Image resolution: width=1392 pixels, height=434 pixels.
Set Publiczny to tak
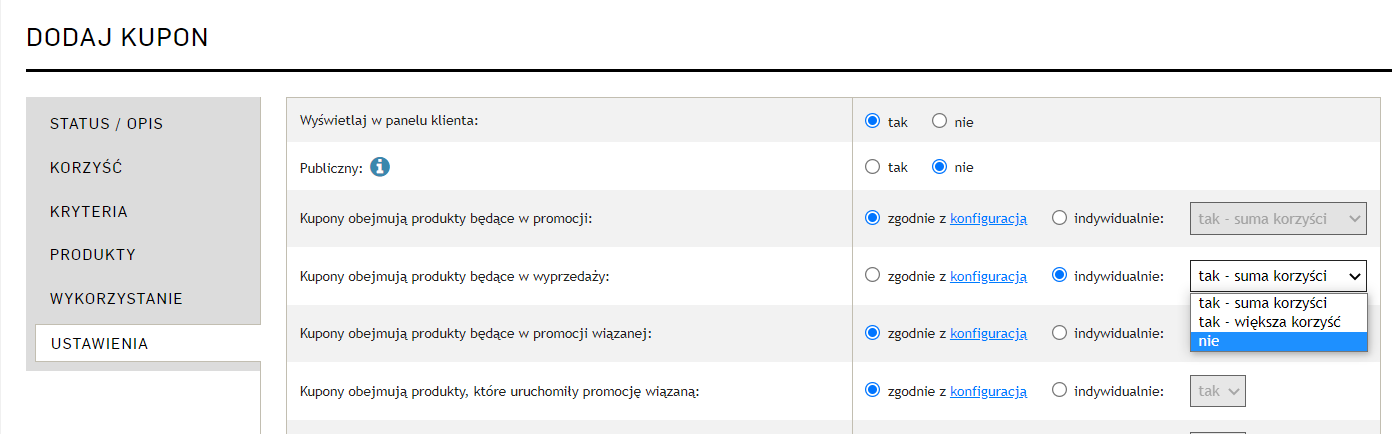873,167
